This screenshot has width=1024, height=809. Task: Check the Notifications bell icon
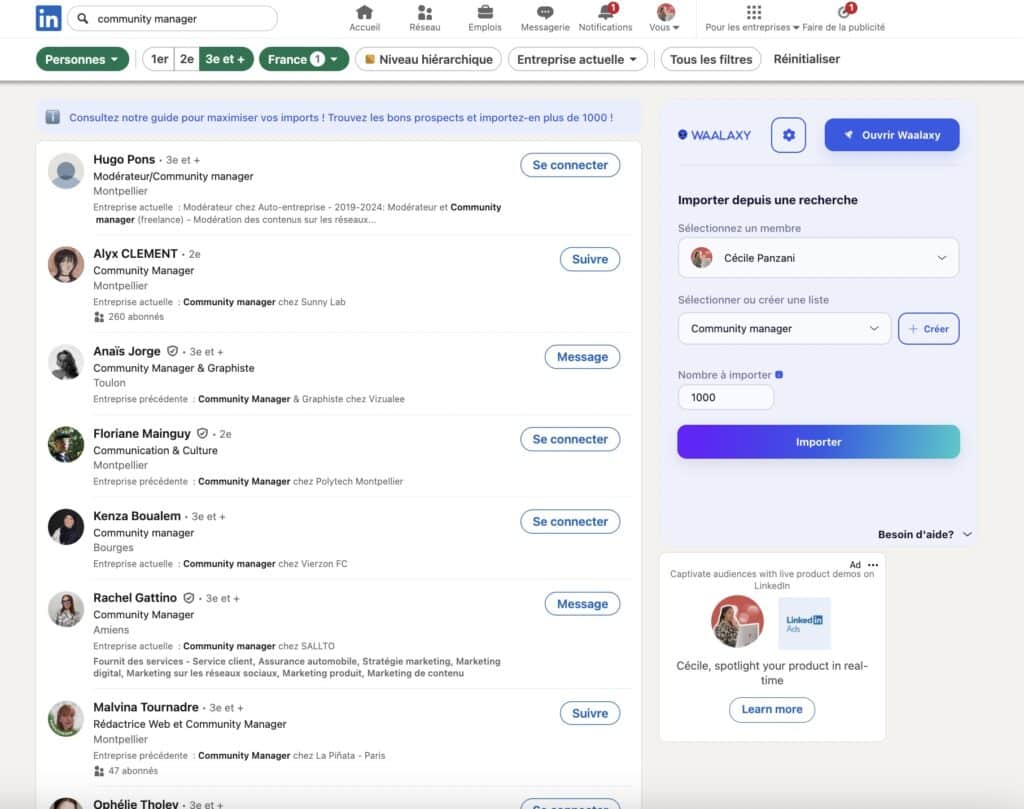click(606, 13)
